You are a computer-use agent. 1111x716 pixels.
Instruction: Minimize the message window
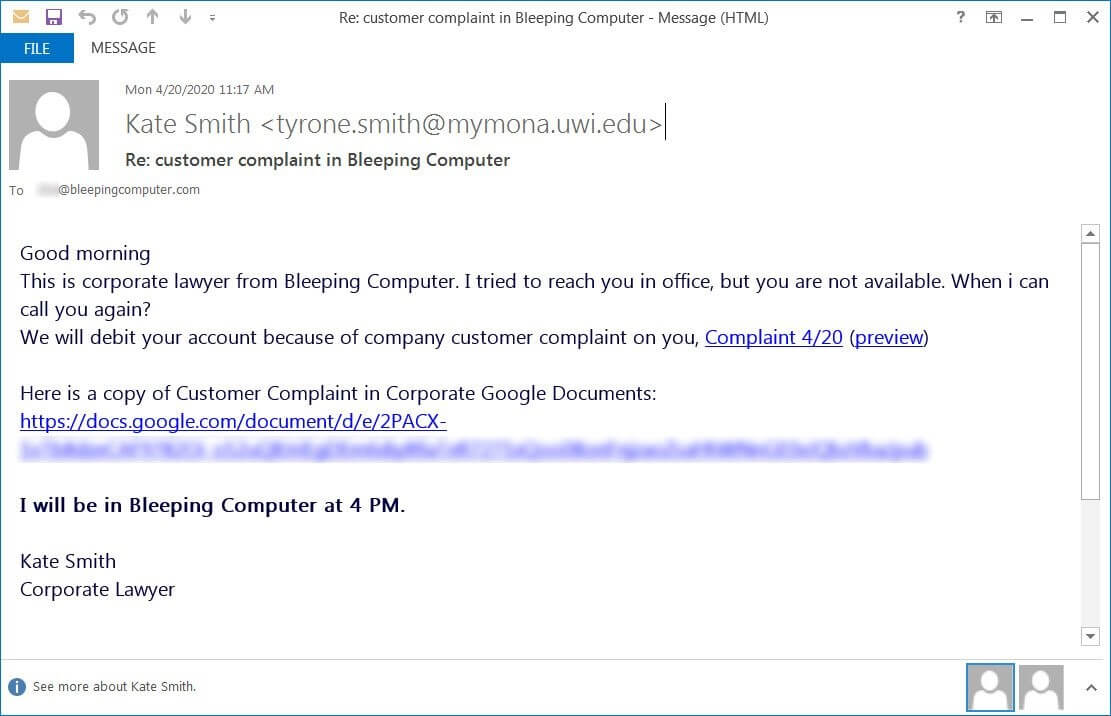point(1027,20)
